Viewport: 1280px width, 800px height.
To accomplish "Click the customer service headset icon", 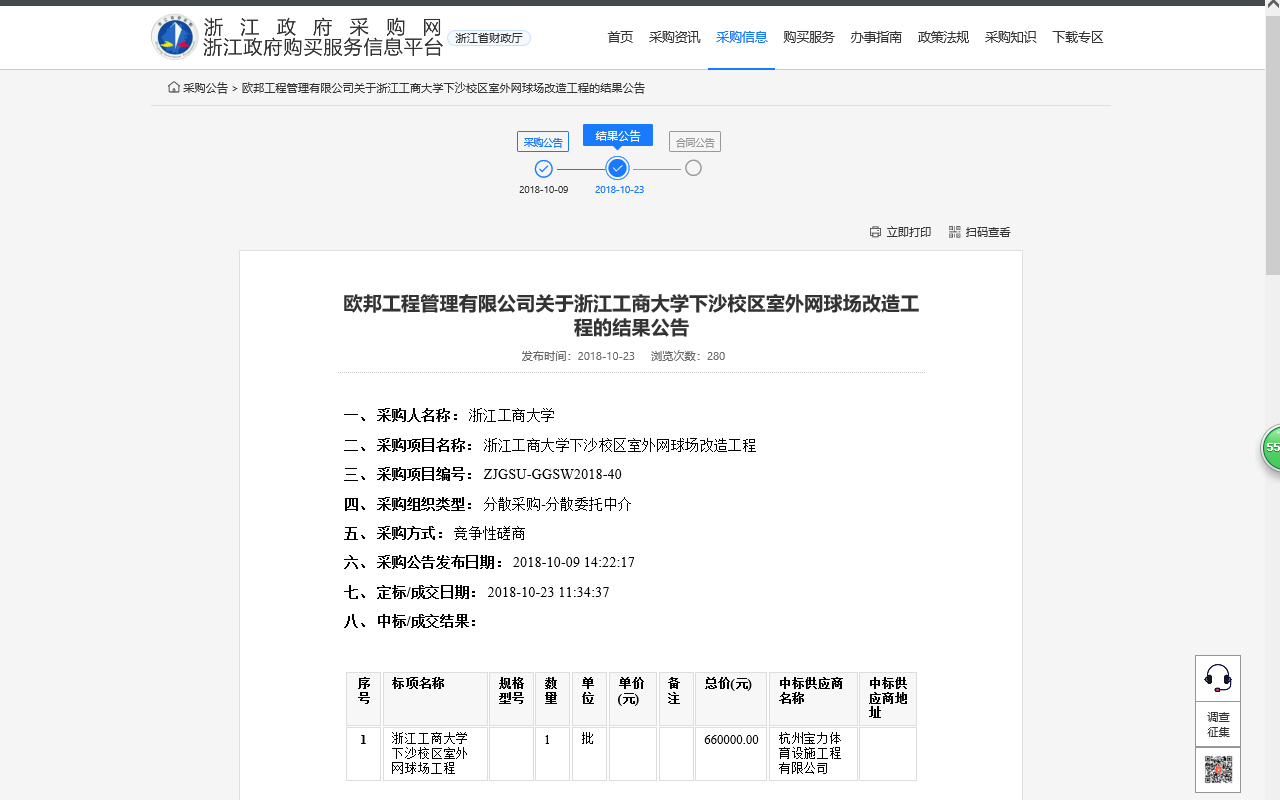I will 1217,677.
